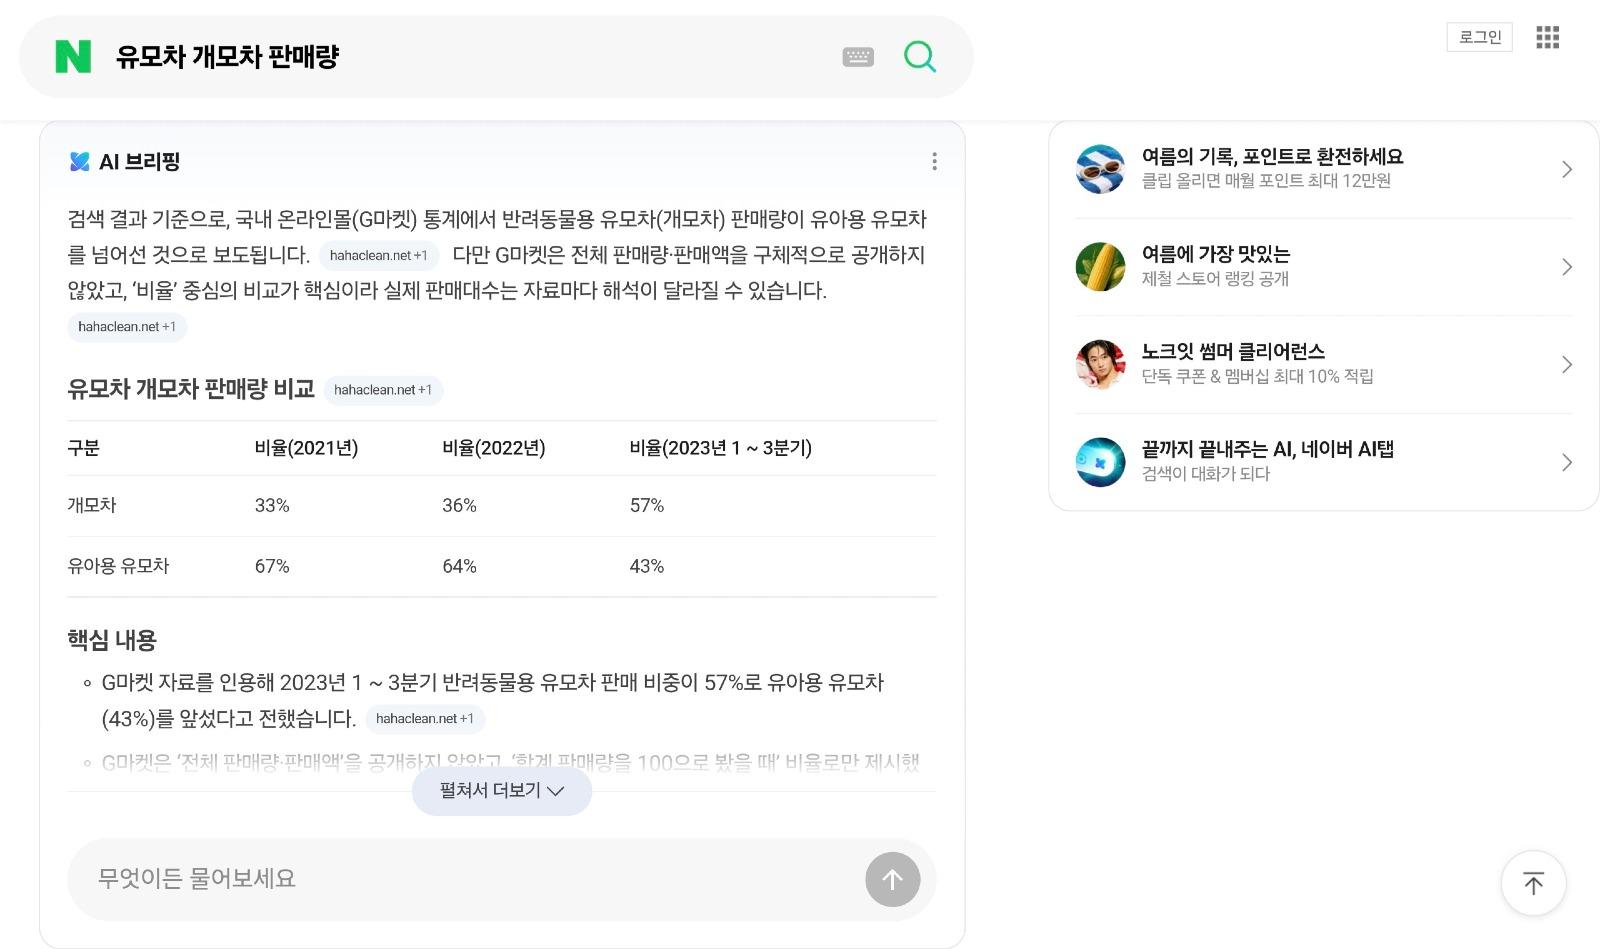Viewport: 1600px width, 949px height.
Task: Open hahaclean.net +1 chip beside 판매량 비교 heading
Action: pos(383,390)
